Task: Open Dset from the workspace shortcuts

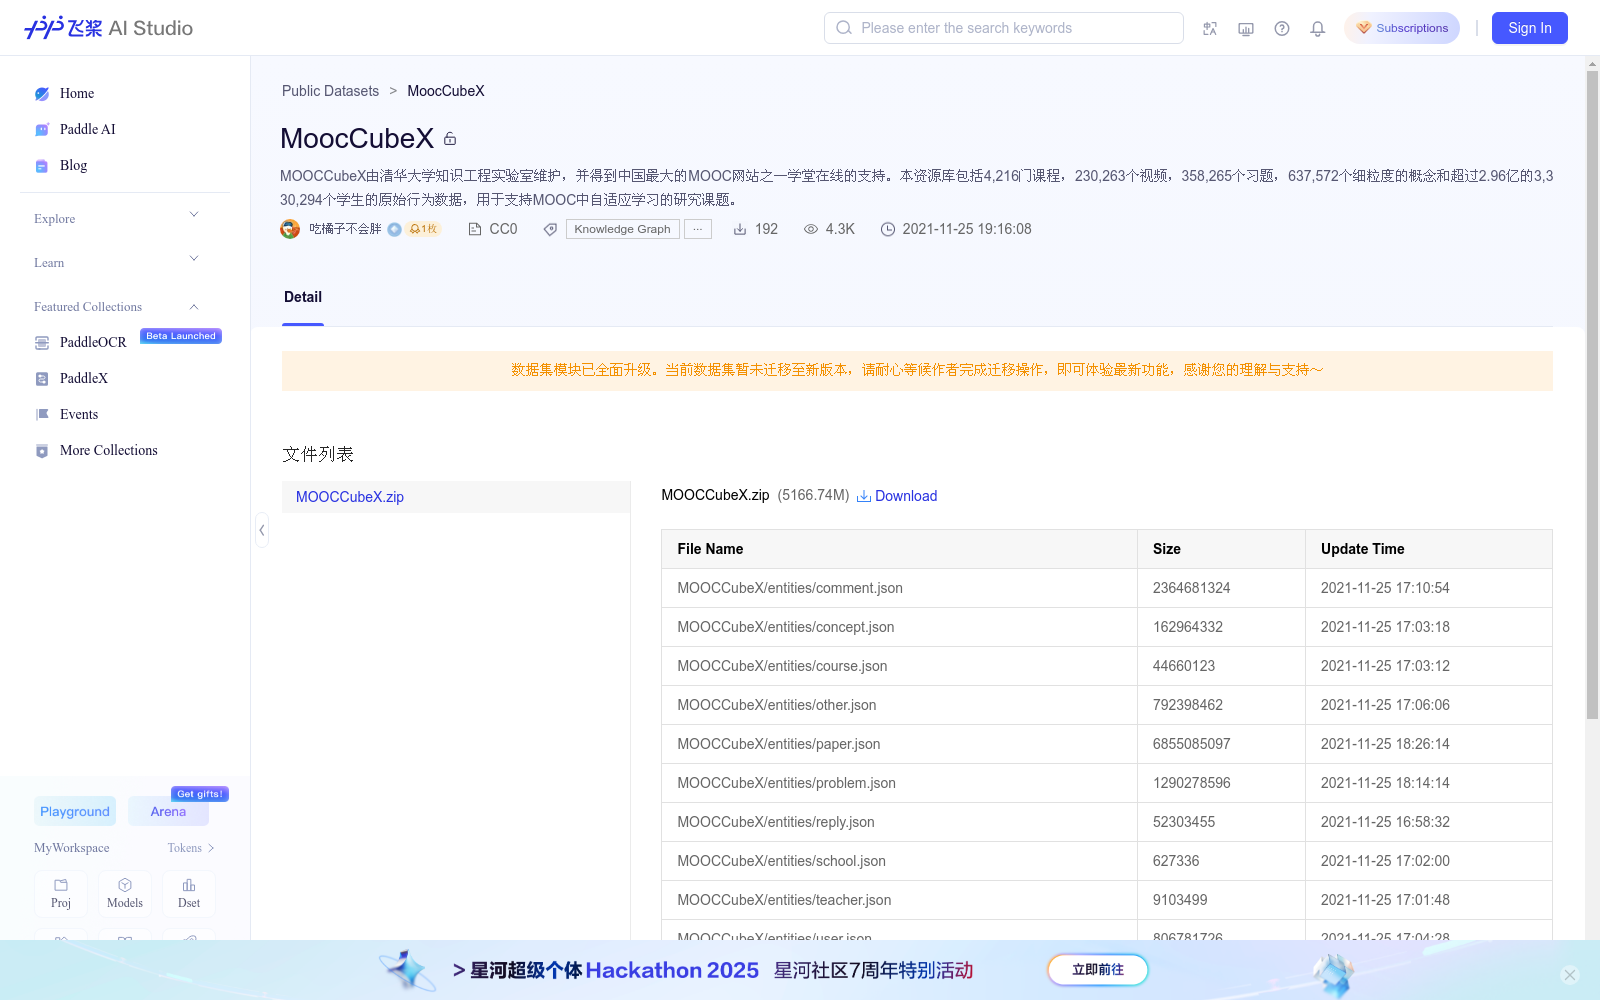Action: pyautogui.click(x=188, y=893)
